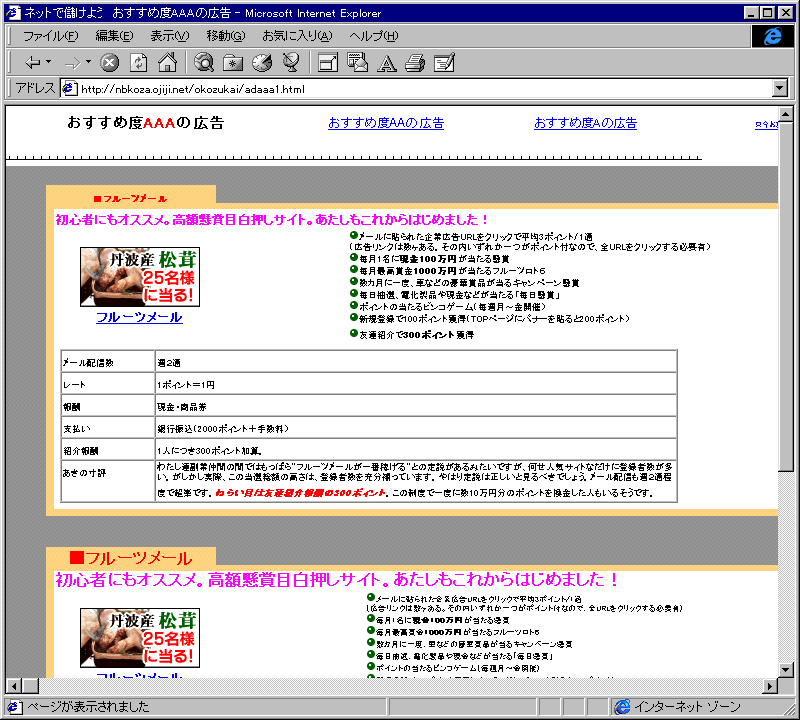Follow the おすすめ度AAの広告 link
The image size is (800, 720).
point(386,123)
